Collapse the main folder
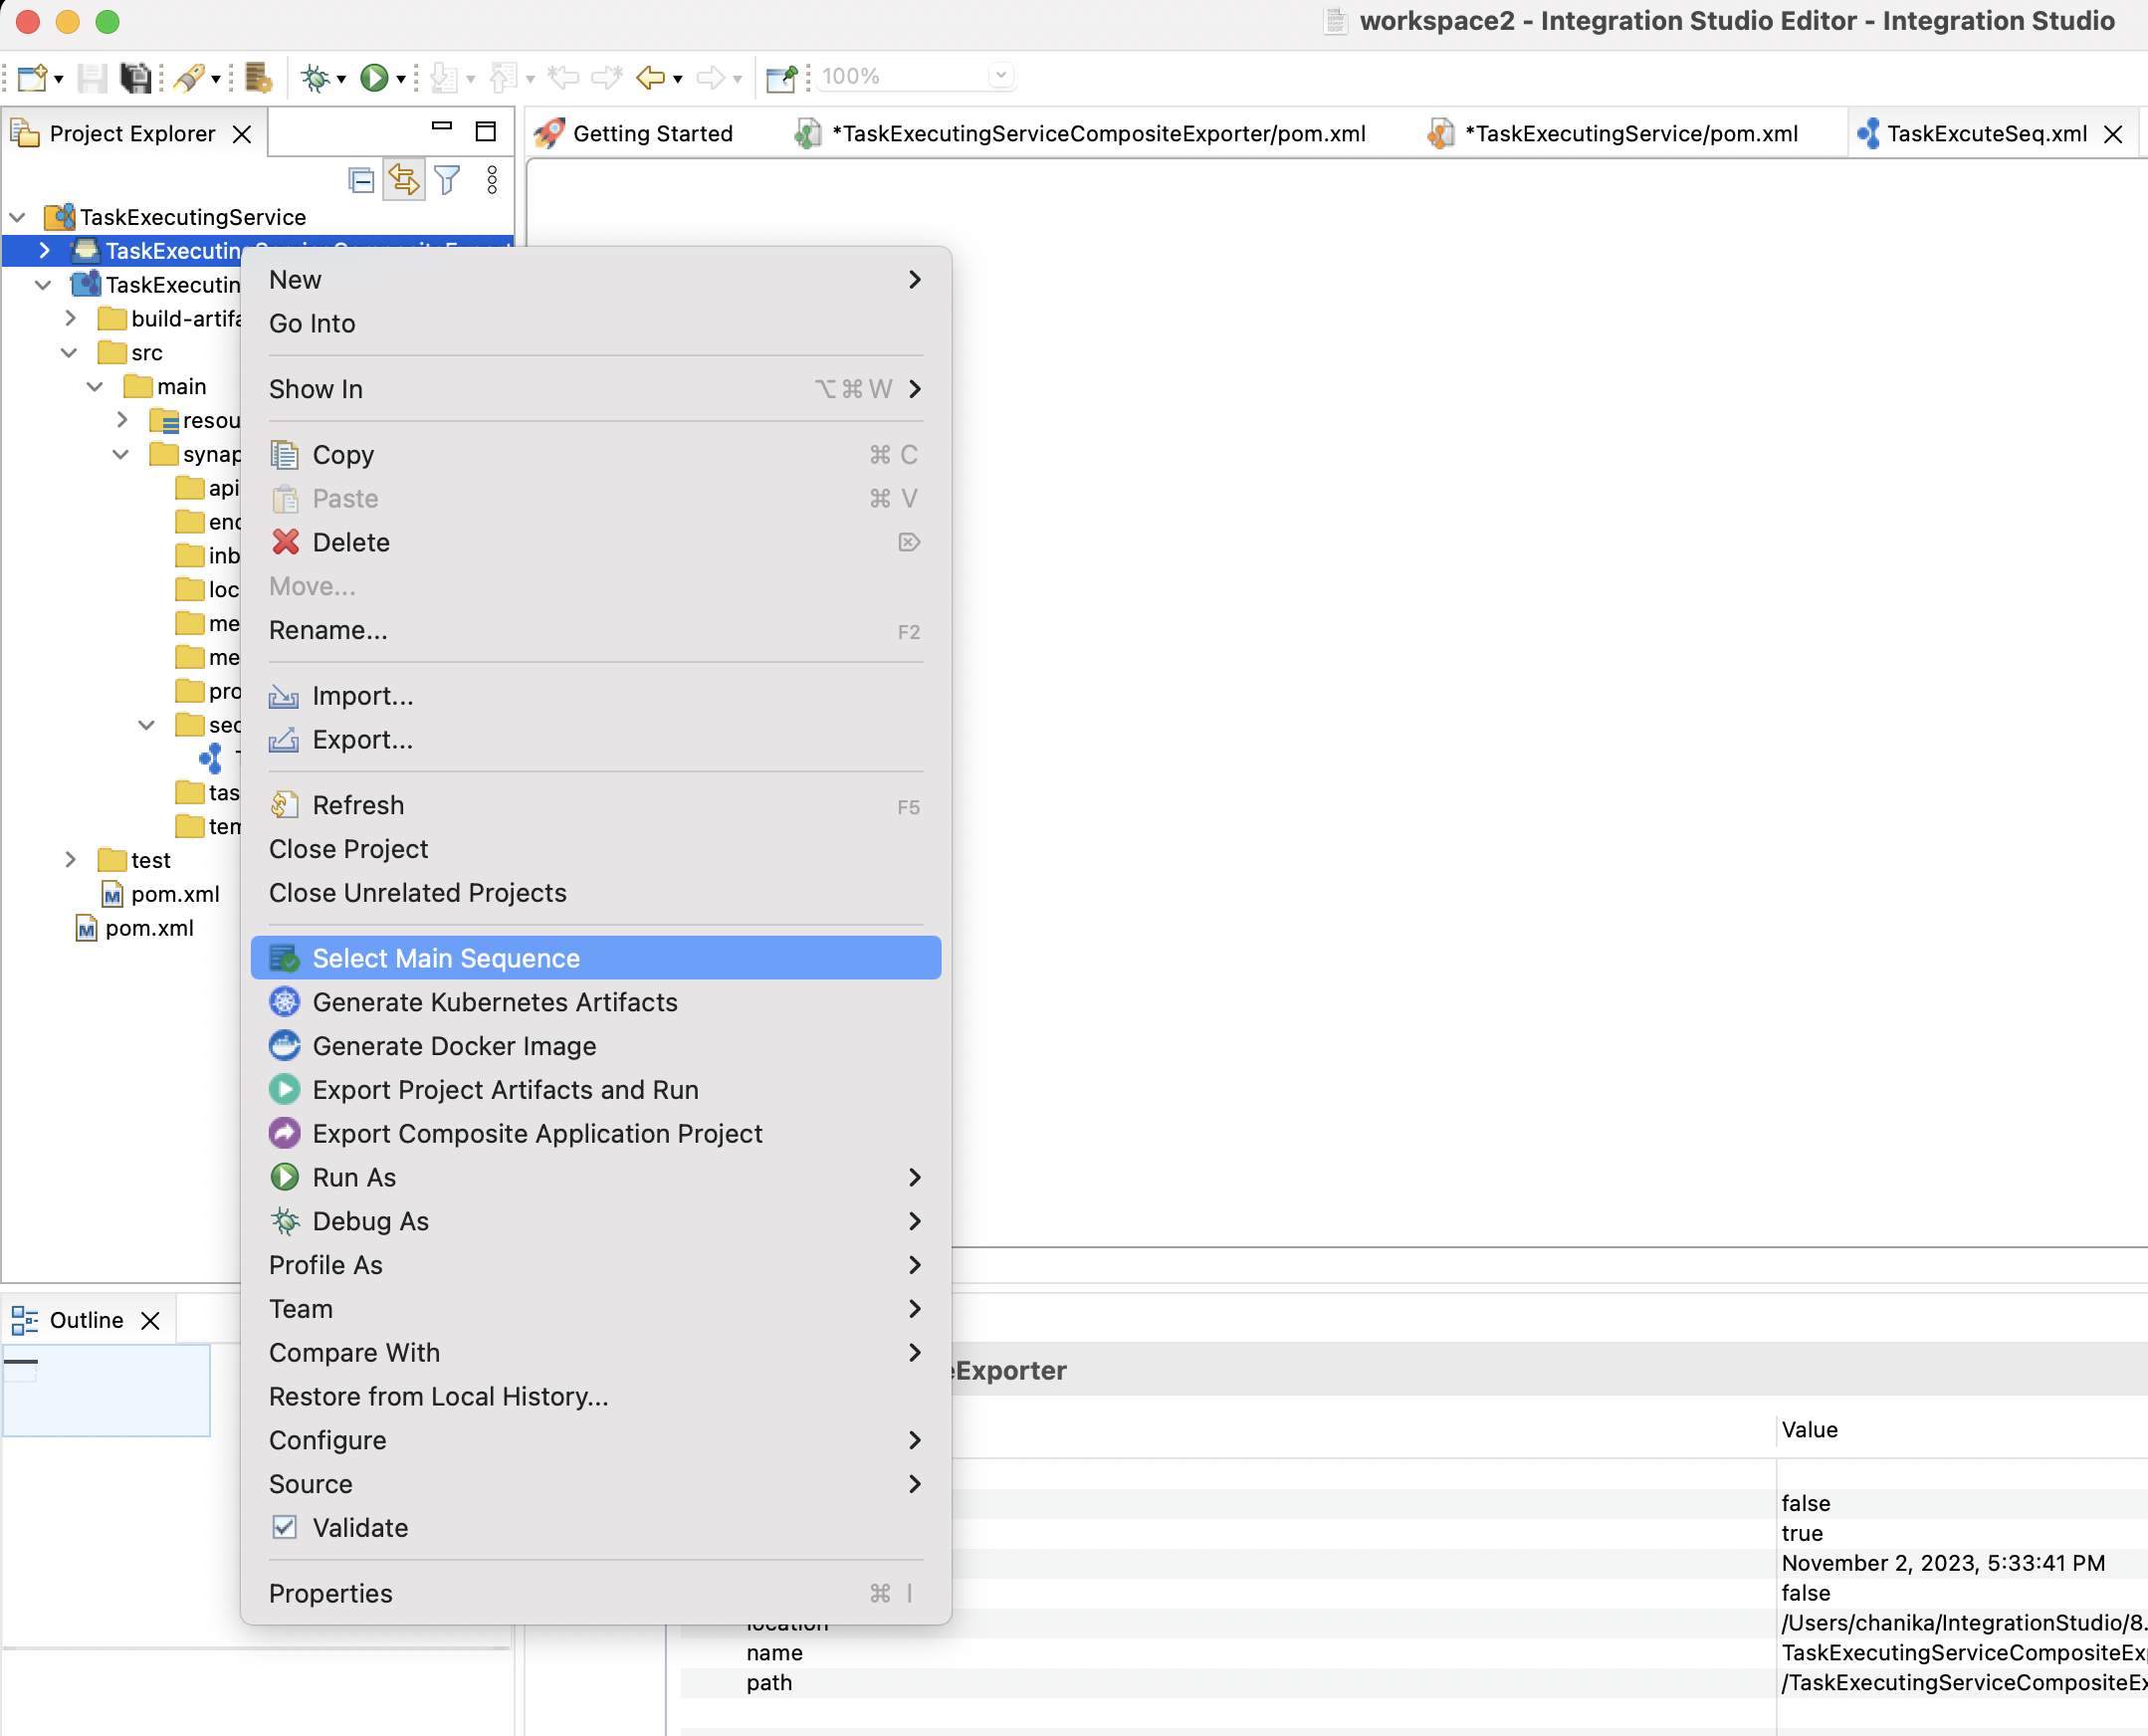 [x=95, y=387]
